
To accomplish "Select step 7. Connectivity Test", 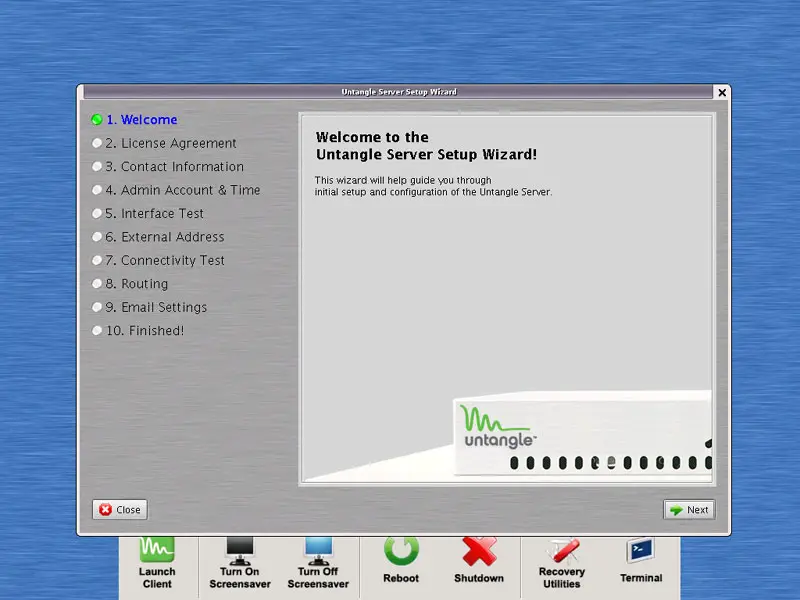I will [x=158, y=261].
